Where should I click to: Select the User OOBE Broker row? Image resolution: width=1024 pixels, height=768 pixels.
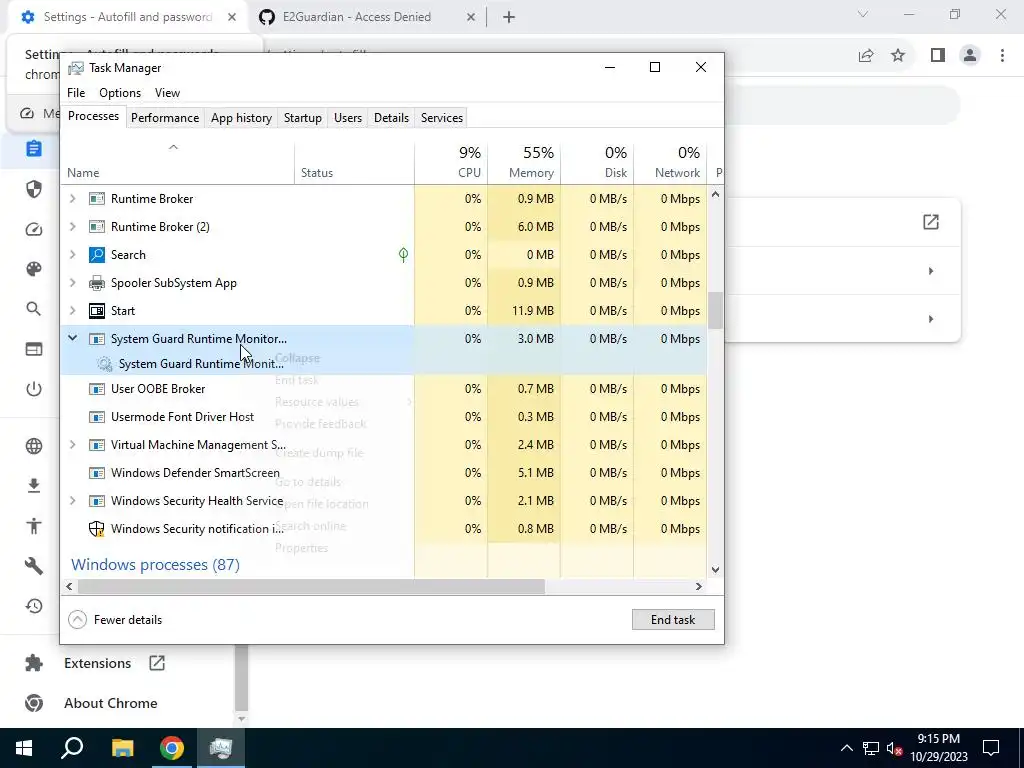coord(383,389)
